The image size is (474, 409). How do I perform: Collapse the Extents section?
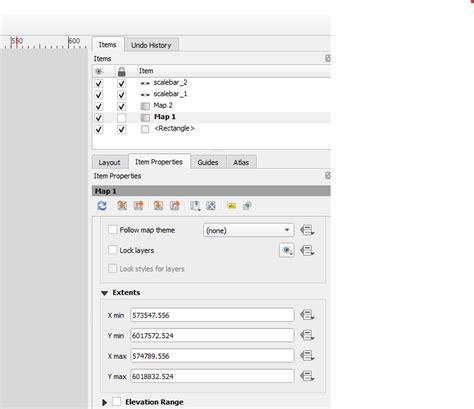[104, 293]
